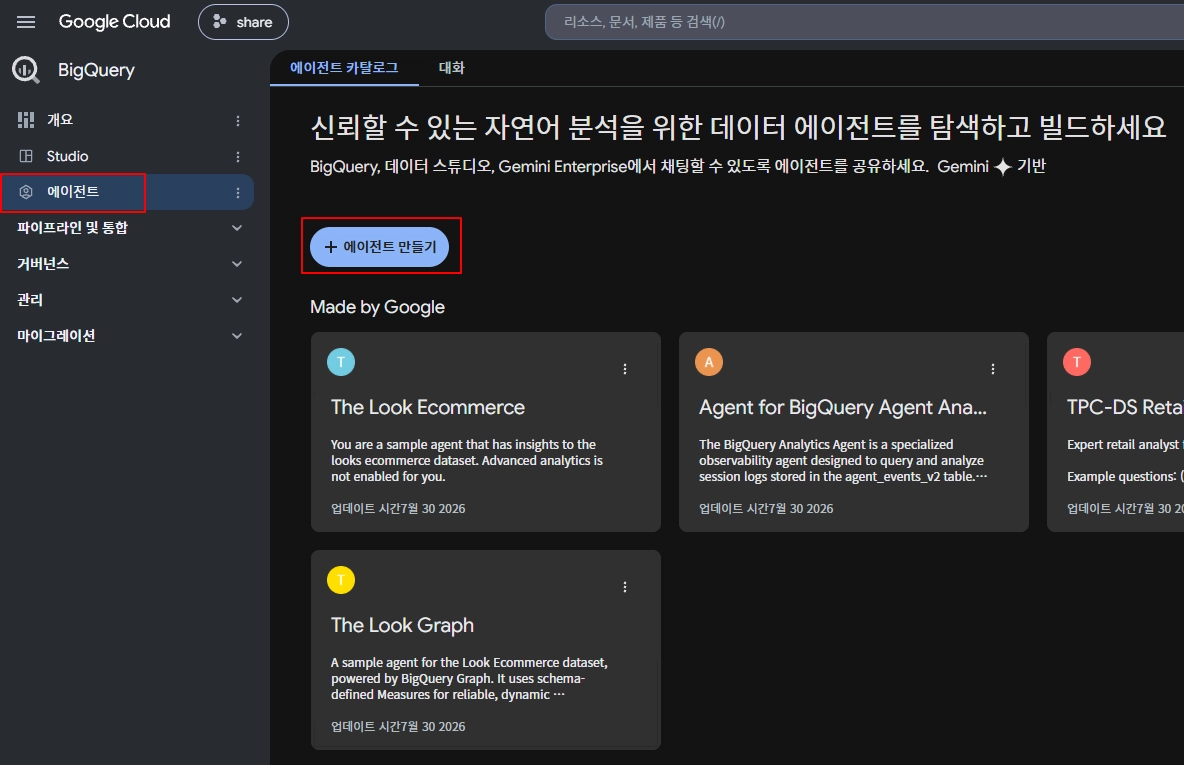Image resolution: width=1184 pixels, height=765 pixels.
Task: Open The Look Ecommerce card options menu
Action: pos(624,369)
